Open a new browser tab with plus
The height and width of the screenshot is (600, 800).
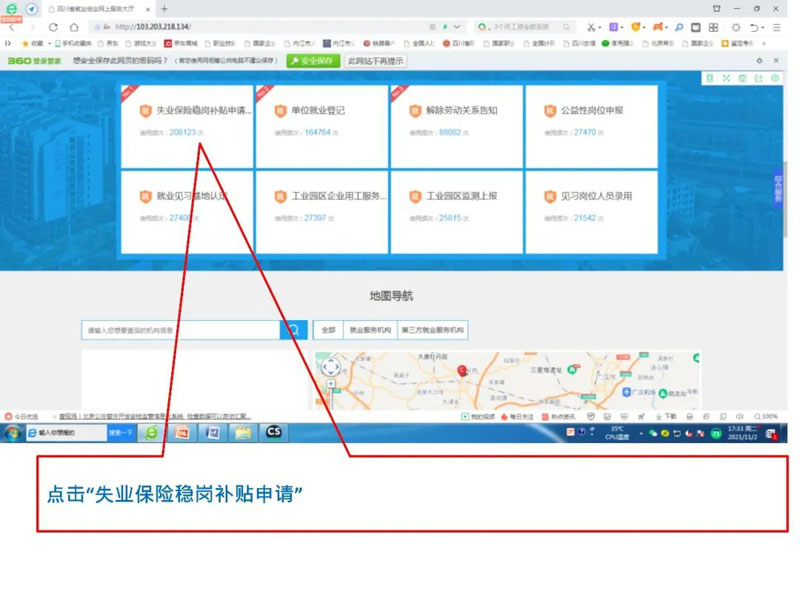(164, 9)
